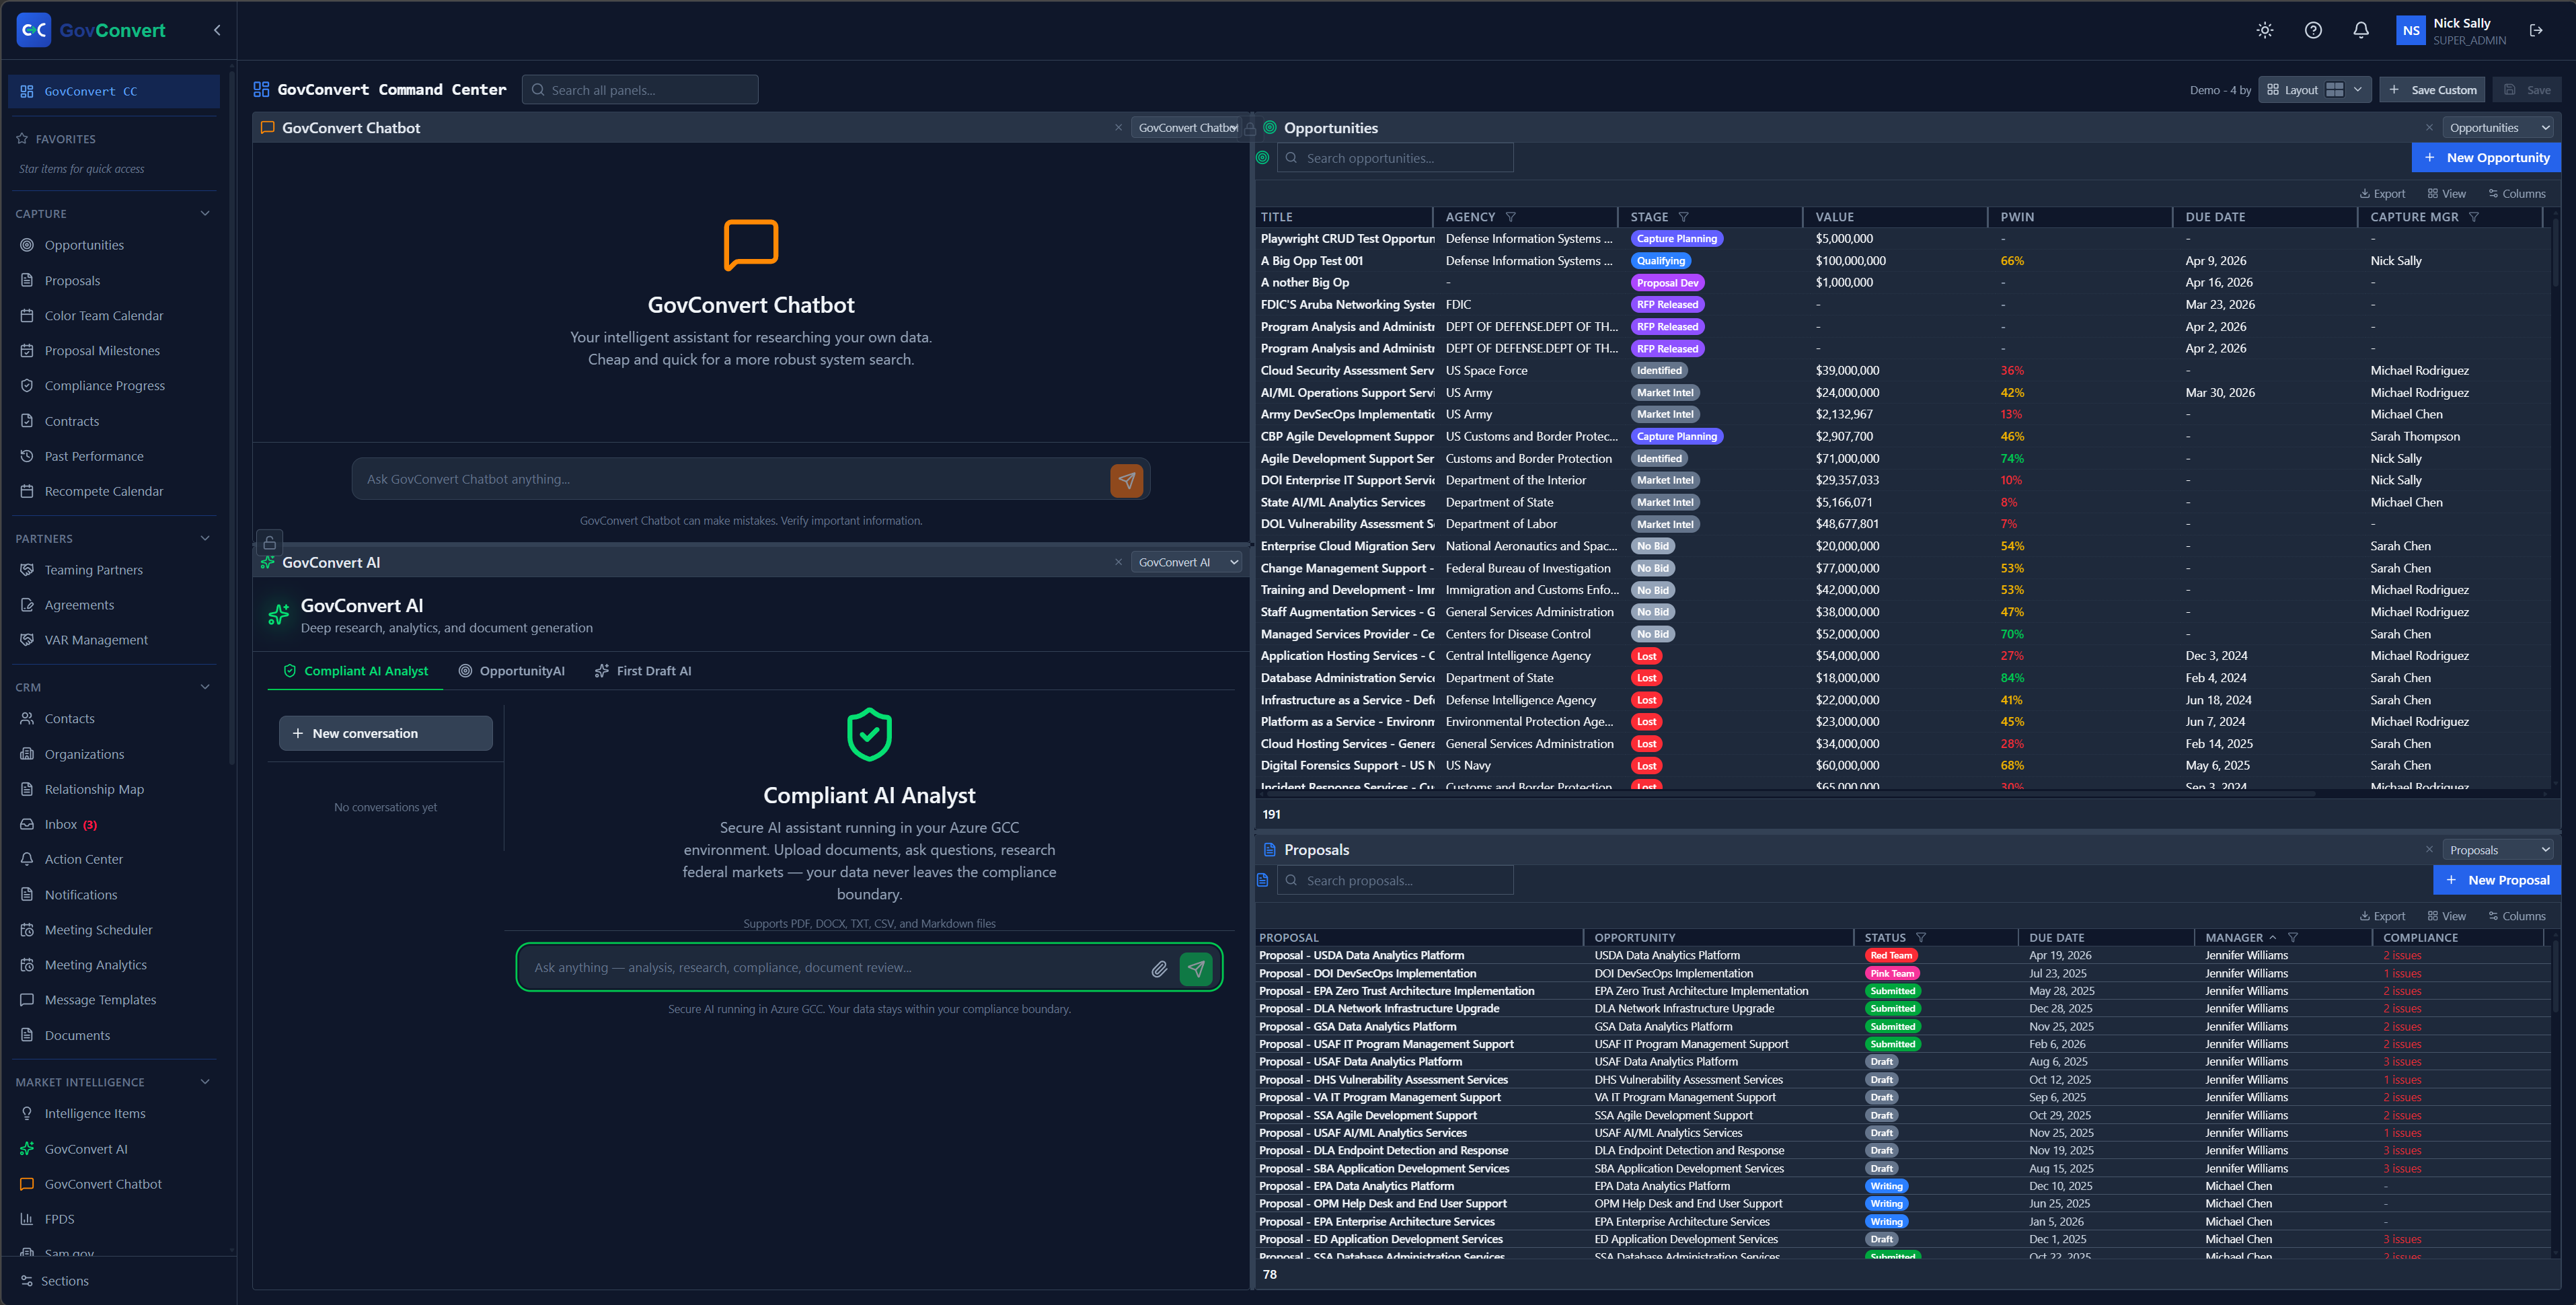Filter the Capture Mgr column
Screen dimensions: 2576x1305
(2473, 217)
